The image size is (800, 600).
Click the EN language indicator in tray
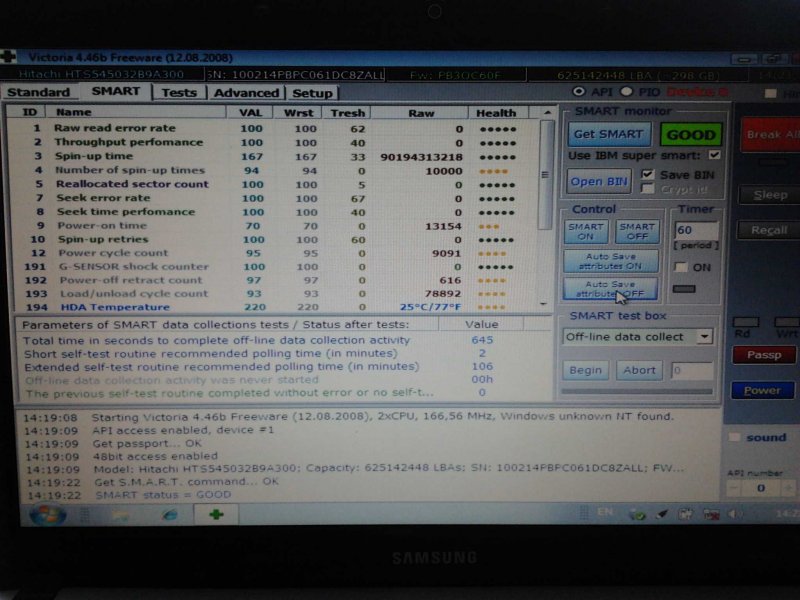[x=606, y=512]
